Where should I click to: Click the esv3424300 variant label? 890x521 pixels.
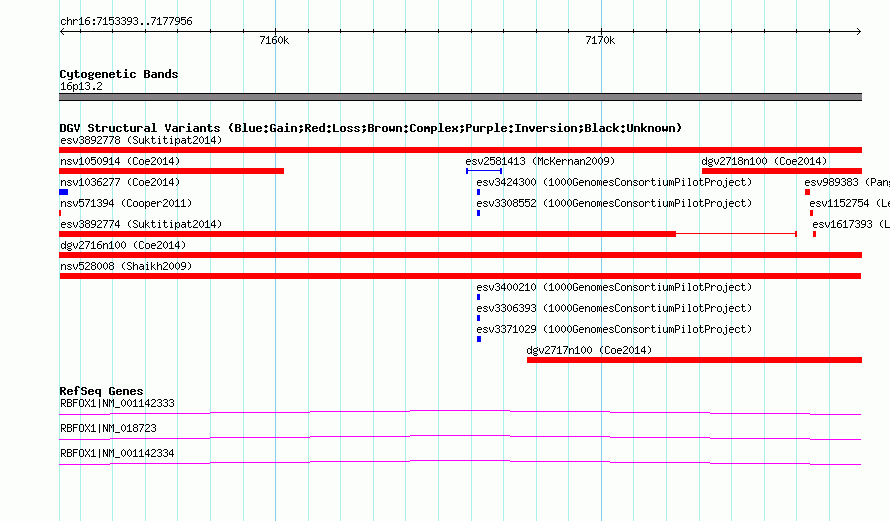coord(614,182)
